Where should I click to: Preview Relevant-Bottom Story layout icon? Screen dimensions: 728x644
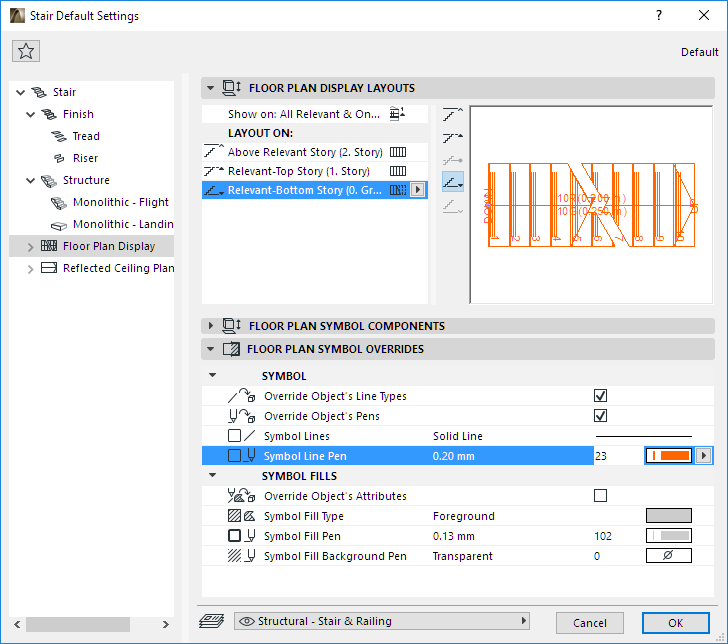(x=453, y=182)
